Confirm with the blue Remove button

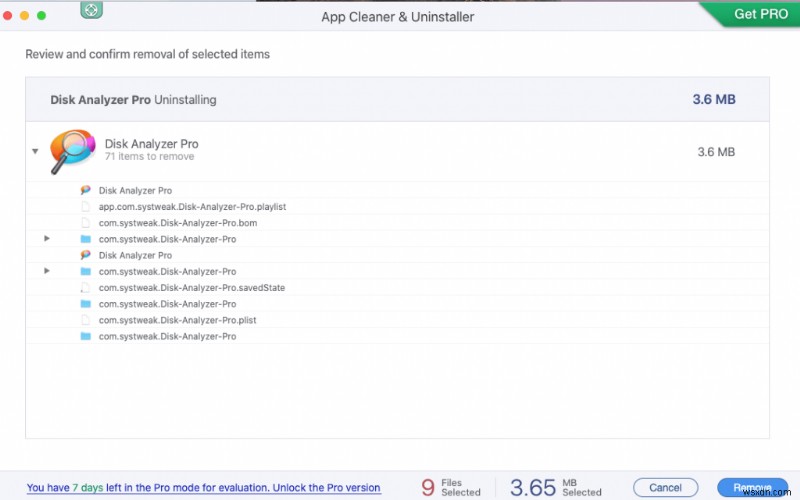point(752,488)
